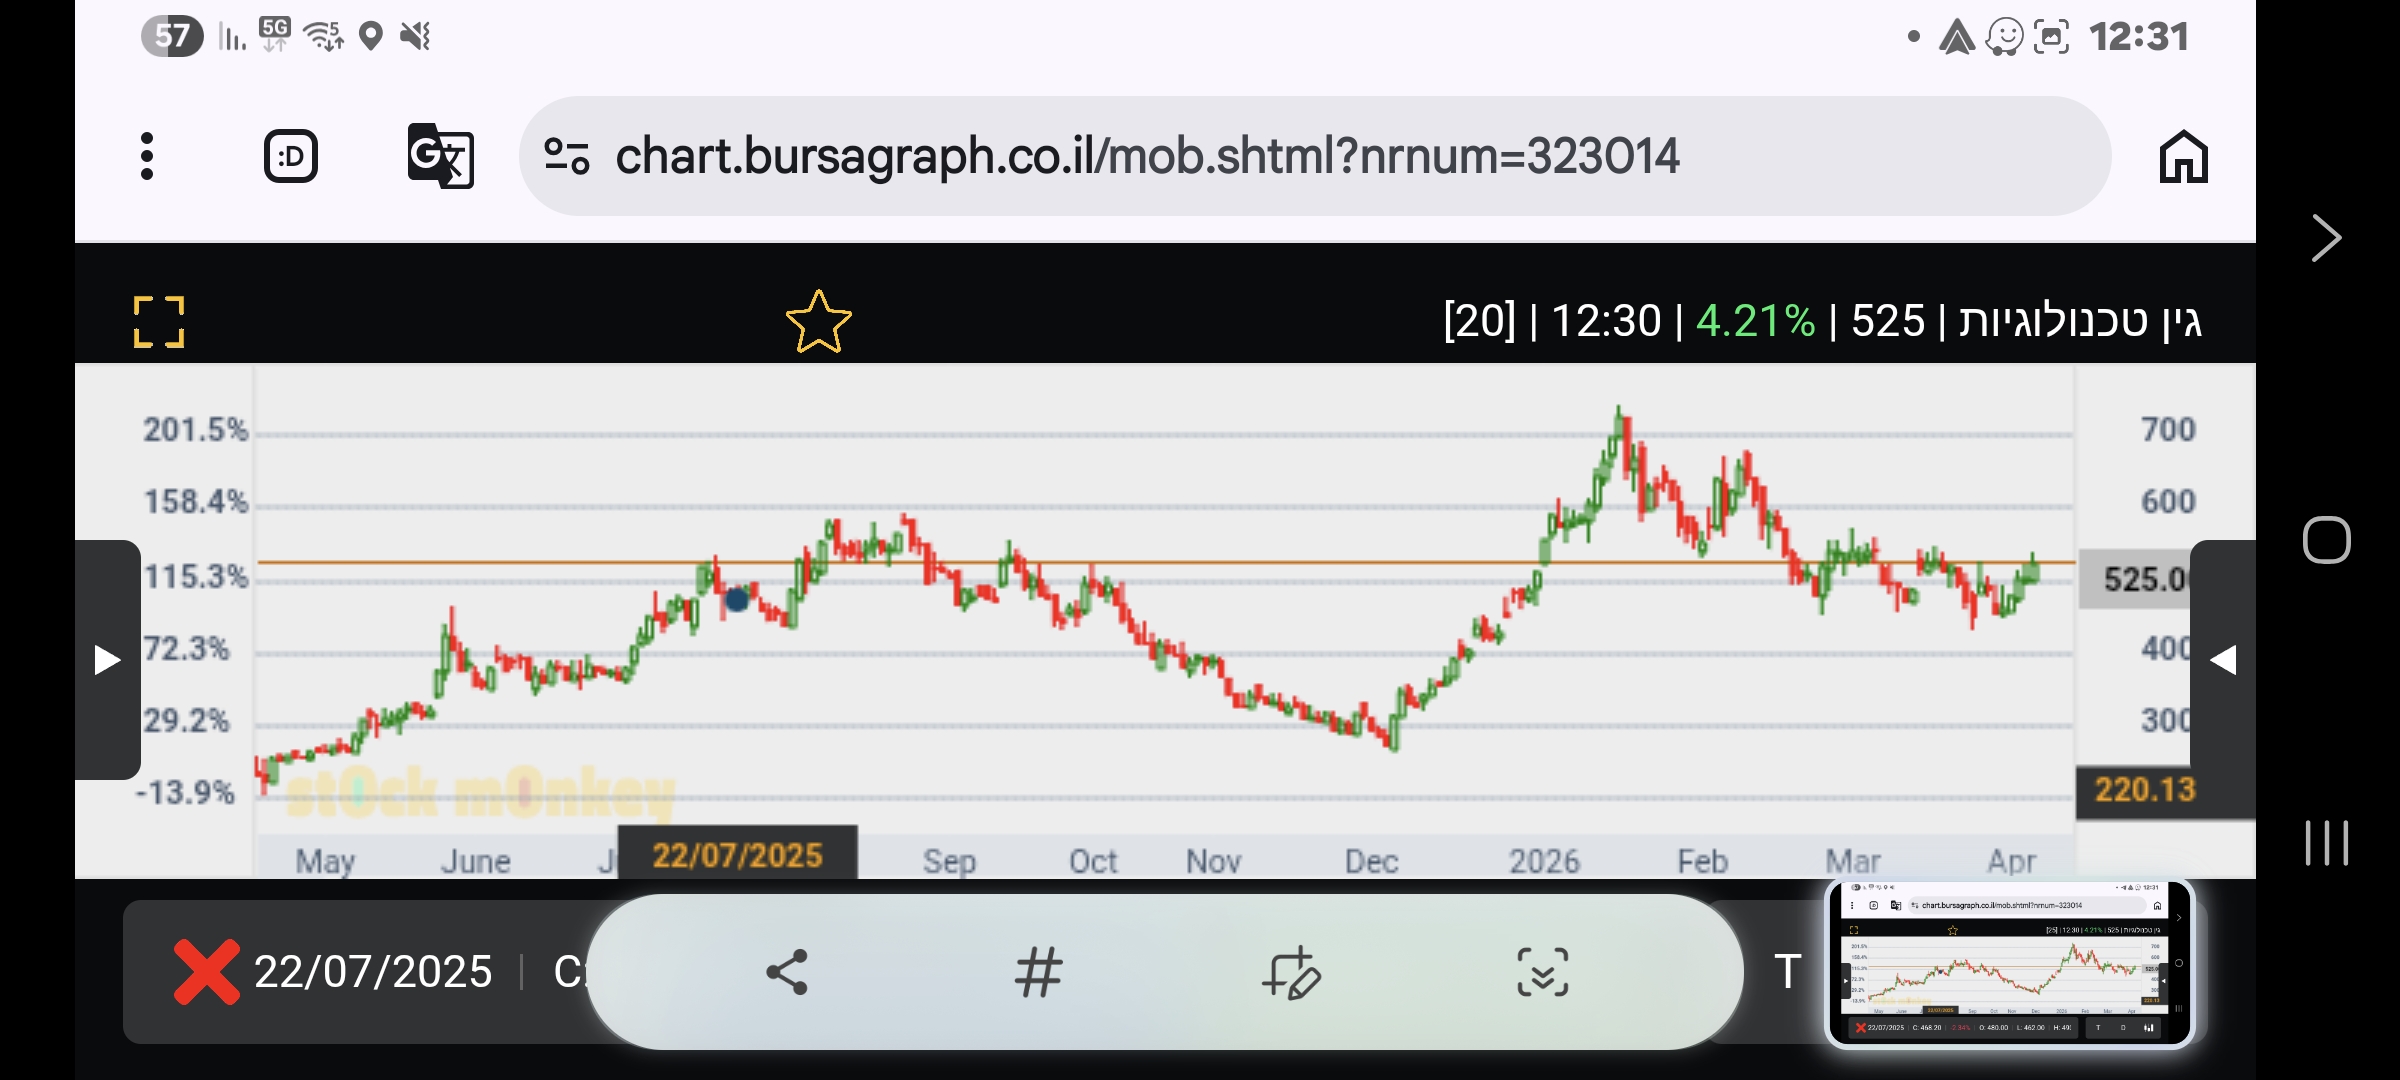This screenshot has height=1080, width=2400.
Task: Add stock to favorites with star
Action: pos(818,322)
